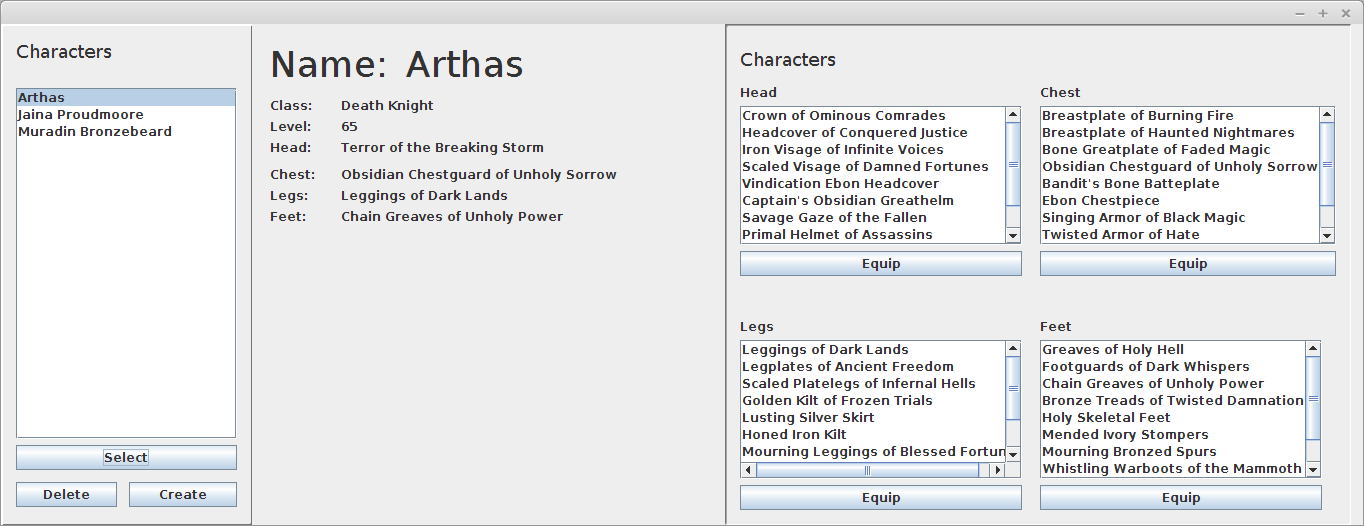Select Captain's Obsidian Greathelm

click(873, 200)
